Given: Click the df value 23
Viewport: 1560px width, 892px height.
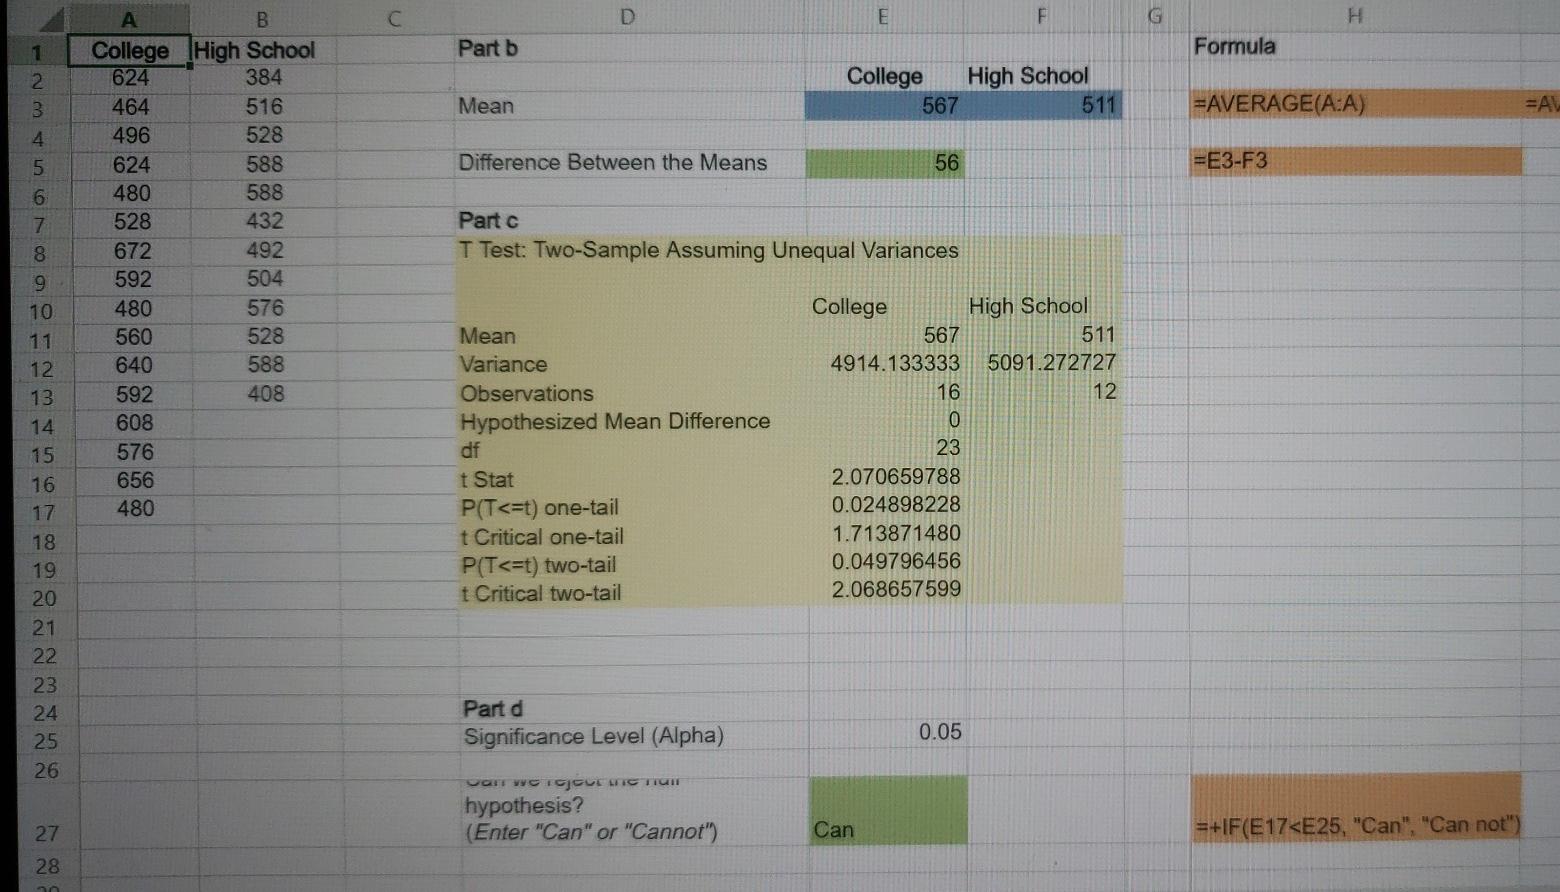Looking at the screenshot, I should click(x=948, y=448).
